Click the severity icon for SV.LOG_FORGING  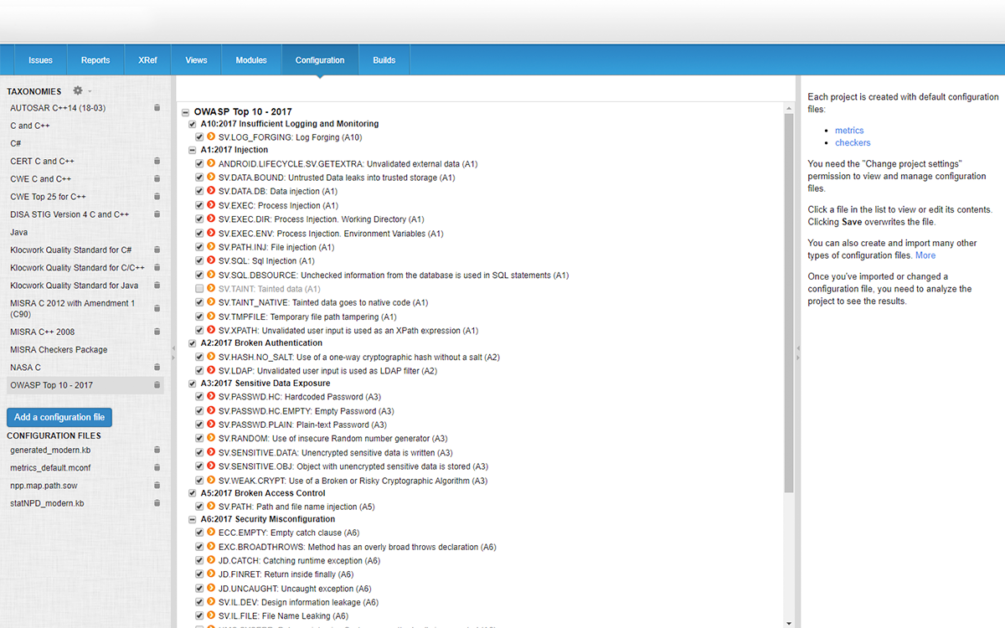coord(211,137)
